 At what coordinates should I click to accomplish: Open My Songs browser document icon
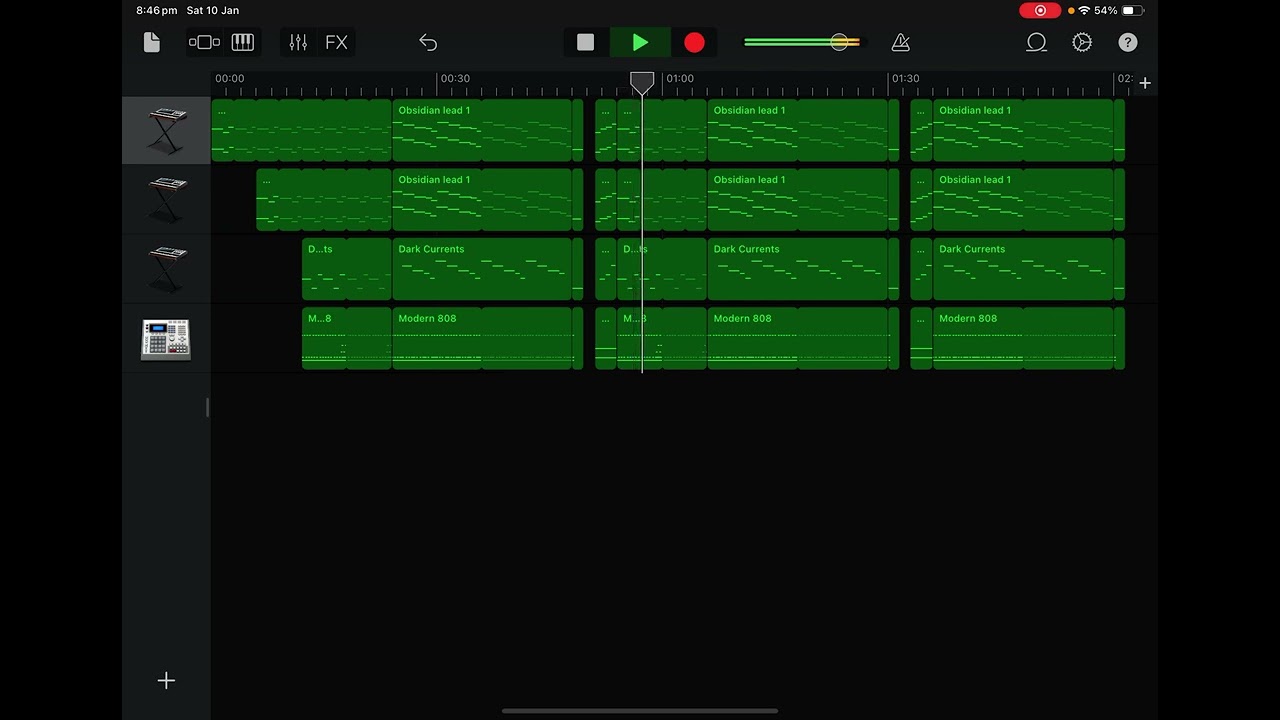(x=152, y=42)
